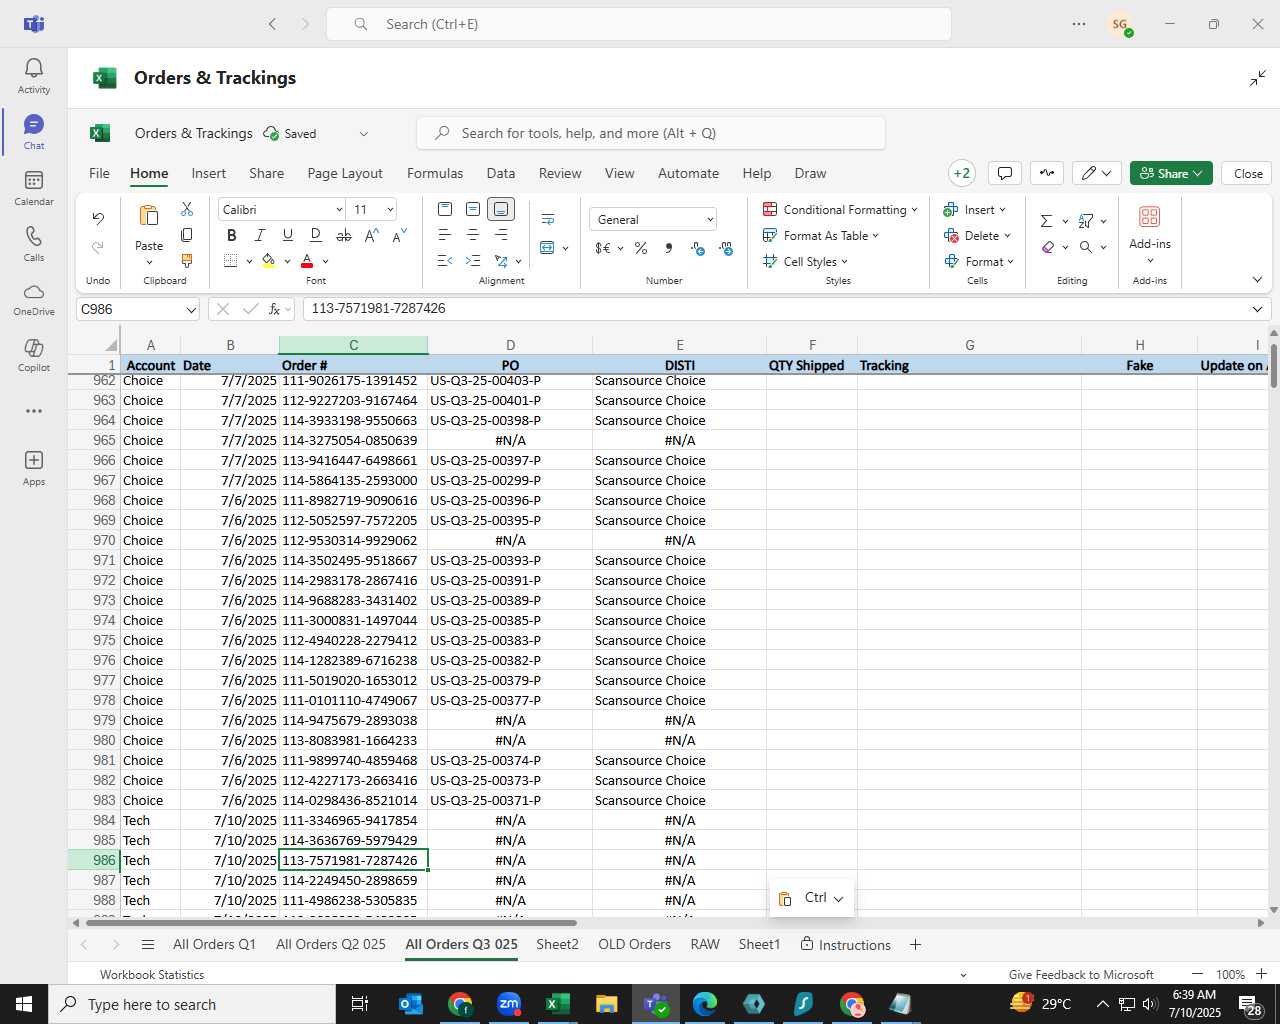Viewport: 1280px width, 1024px height.
Task: Click the Copy icon in Clipboard group
Action: 187,235
